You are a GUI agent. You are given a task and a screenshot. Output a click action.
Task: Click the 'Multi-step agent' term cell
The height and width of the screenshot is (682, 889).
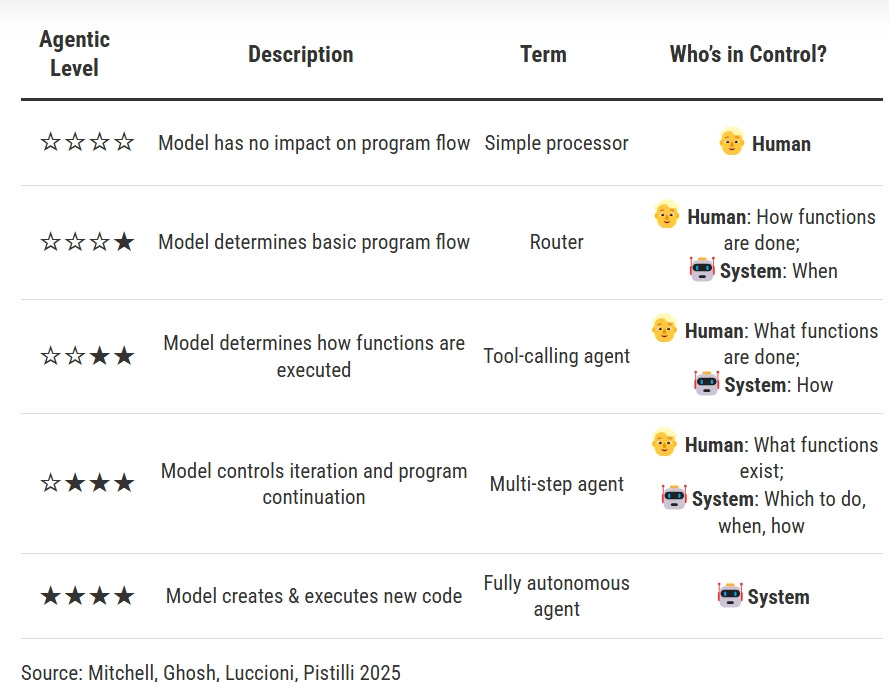pos(556,484)
